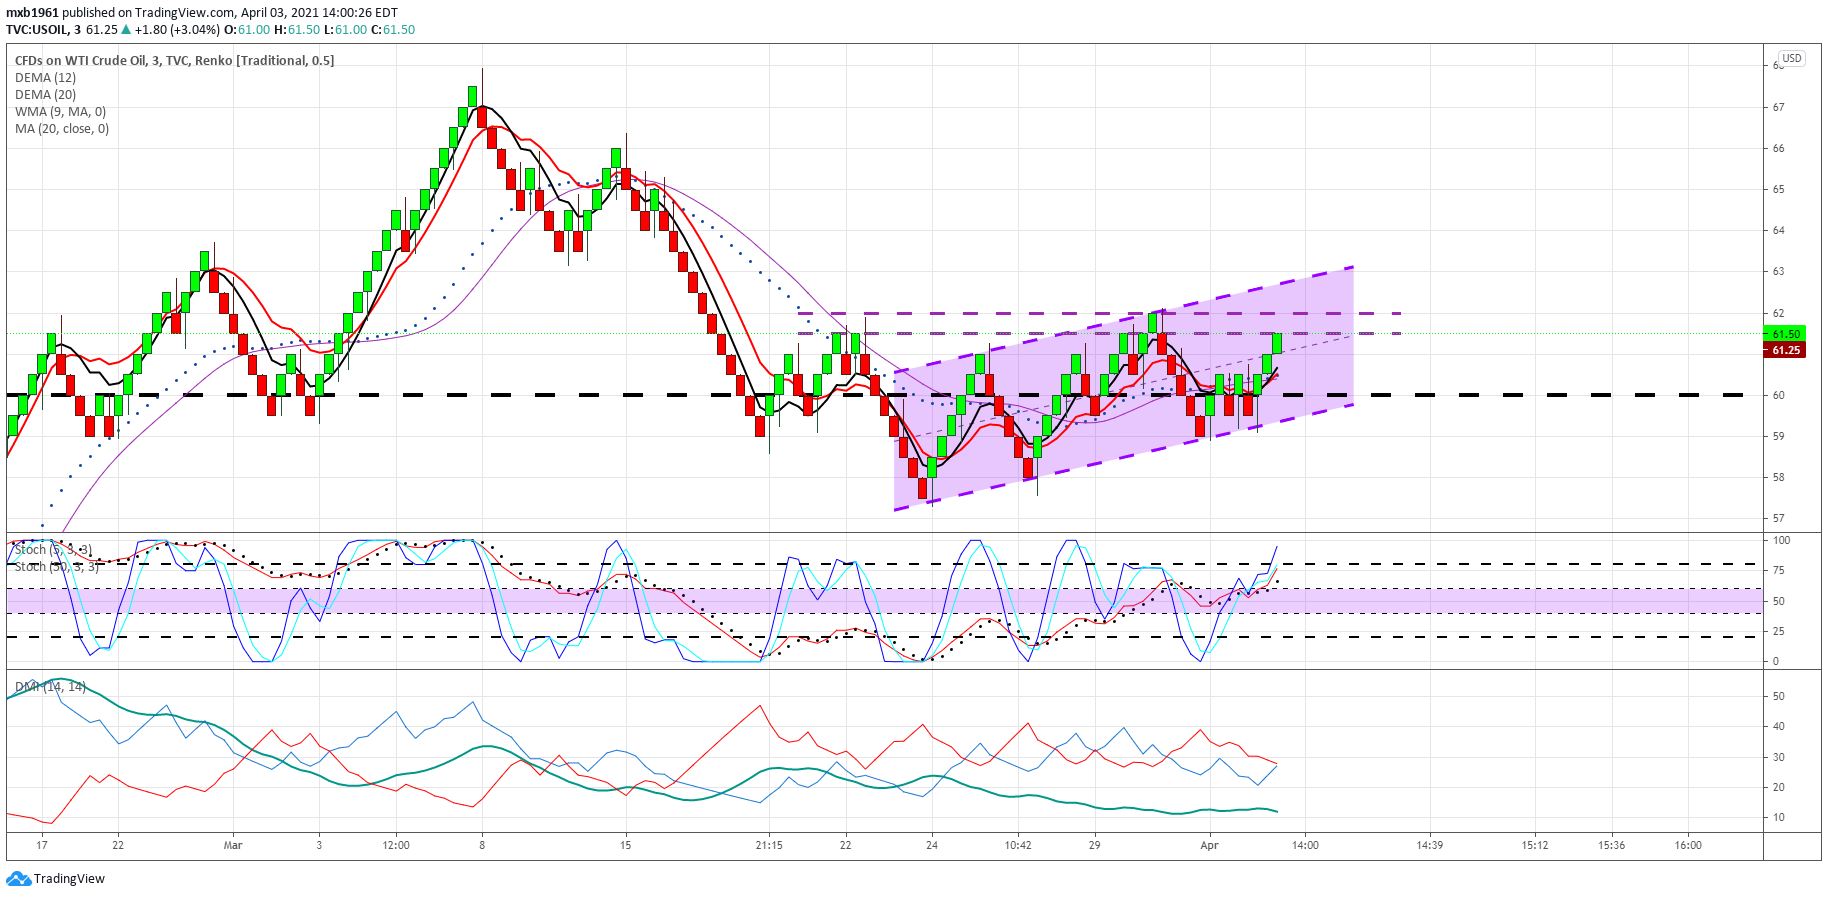Click the 25 level on Stoch axis
1828x897 pixels.
coord(1779,631)
